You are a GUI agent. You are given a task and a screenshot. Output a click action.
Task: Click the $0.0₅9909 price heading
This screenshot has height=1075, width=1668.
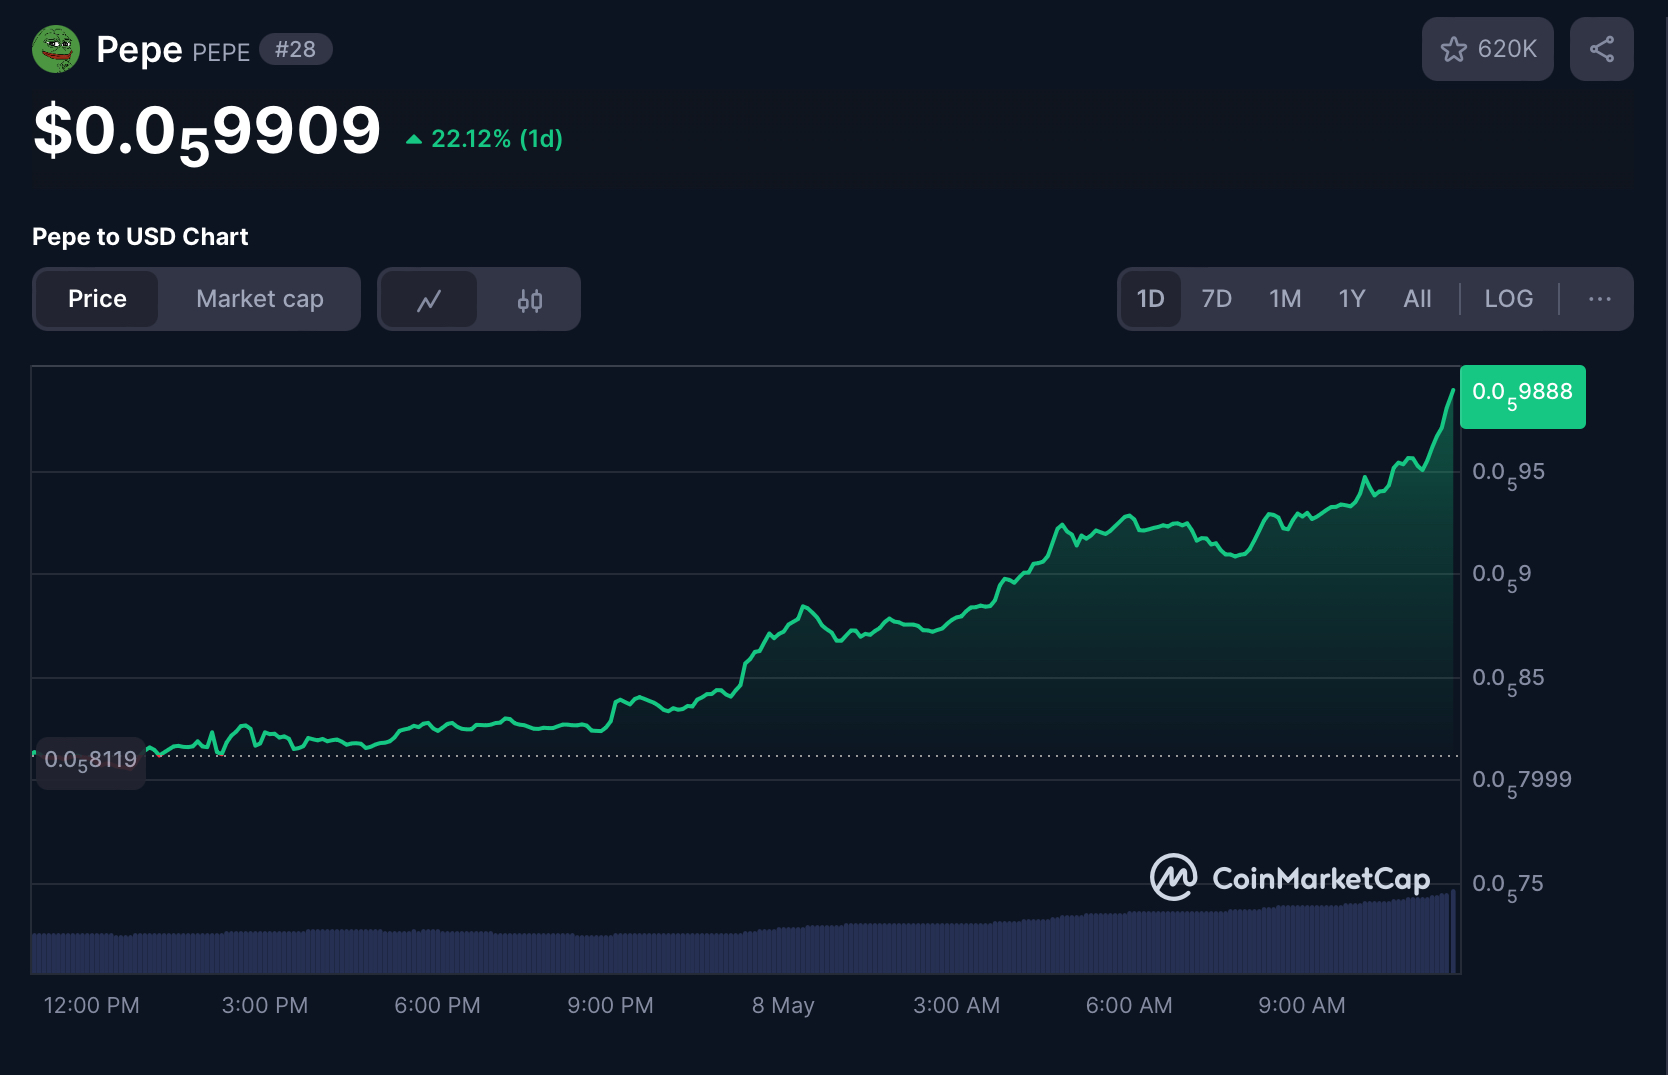coord(207,133)
